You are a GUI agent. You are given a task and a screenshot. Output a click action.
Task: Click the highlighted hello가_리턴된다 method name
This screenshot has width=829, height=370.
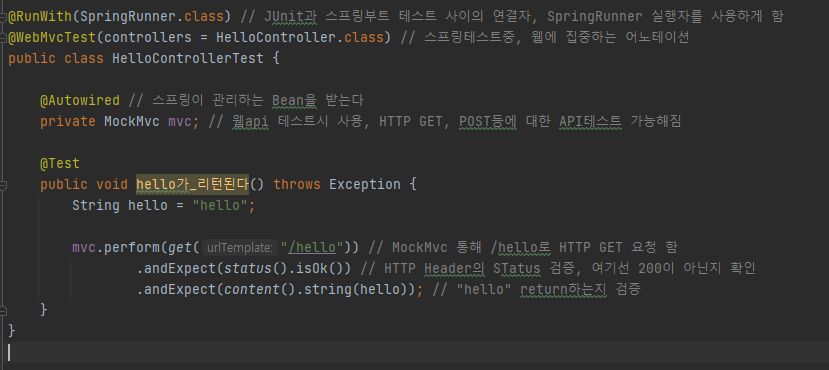[x=192, y=184]
